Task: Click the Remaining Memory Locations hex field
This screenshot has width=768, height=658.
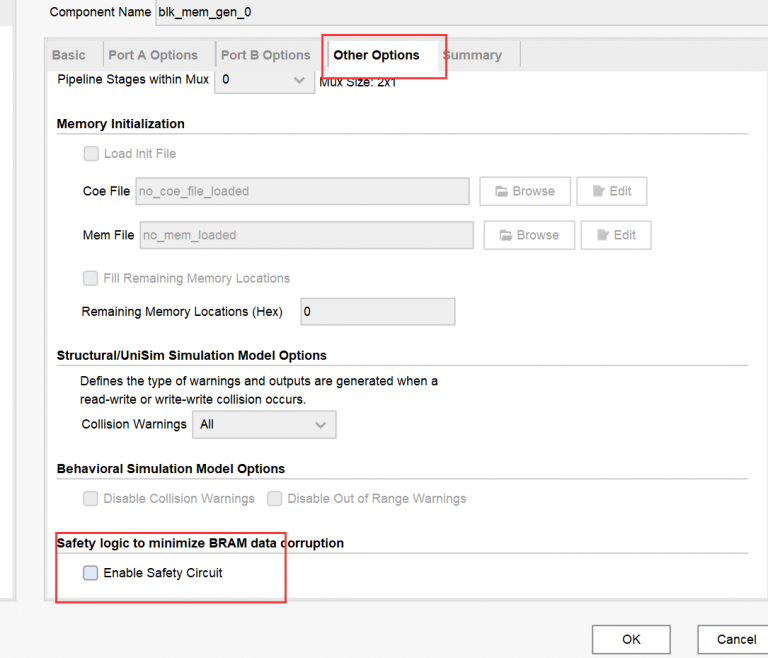Action: pos(377,312)
